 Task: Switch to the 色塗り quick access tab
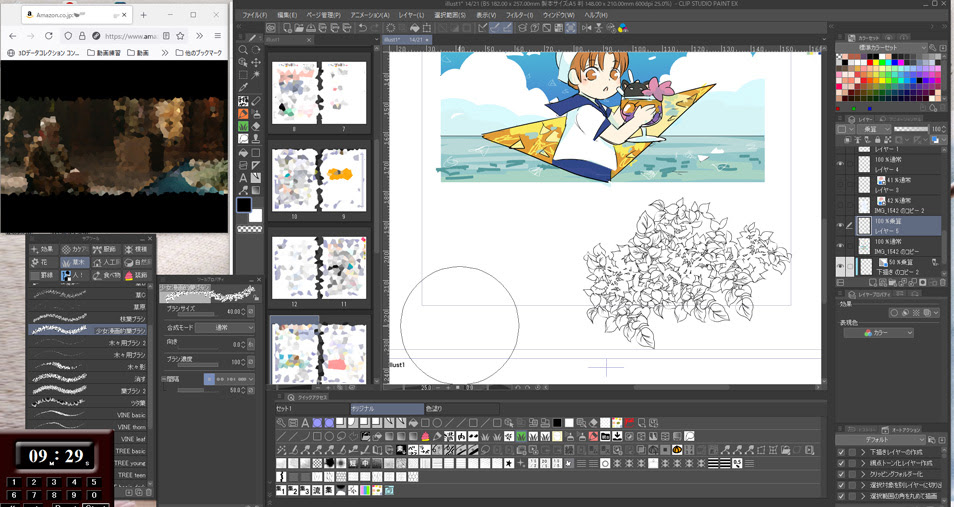pyautogui.click(x=461, y=409)
